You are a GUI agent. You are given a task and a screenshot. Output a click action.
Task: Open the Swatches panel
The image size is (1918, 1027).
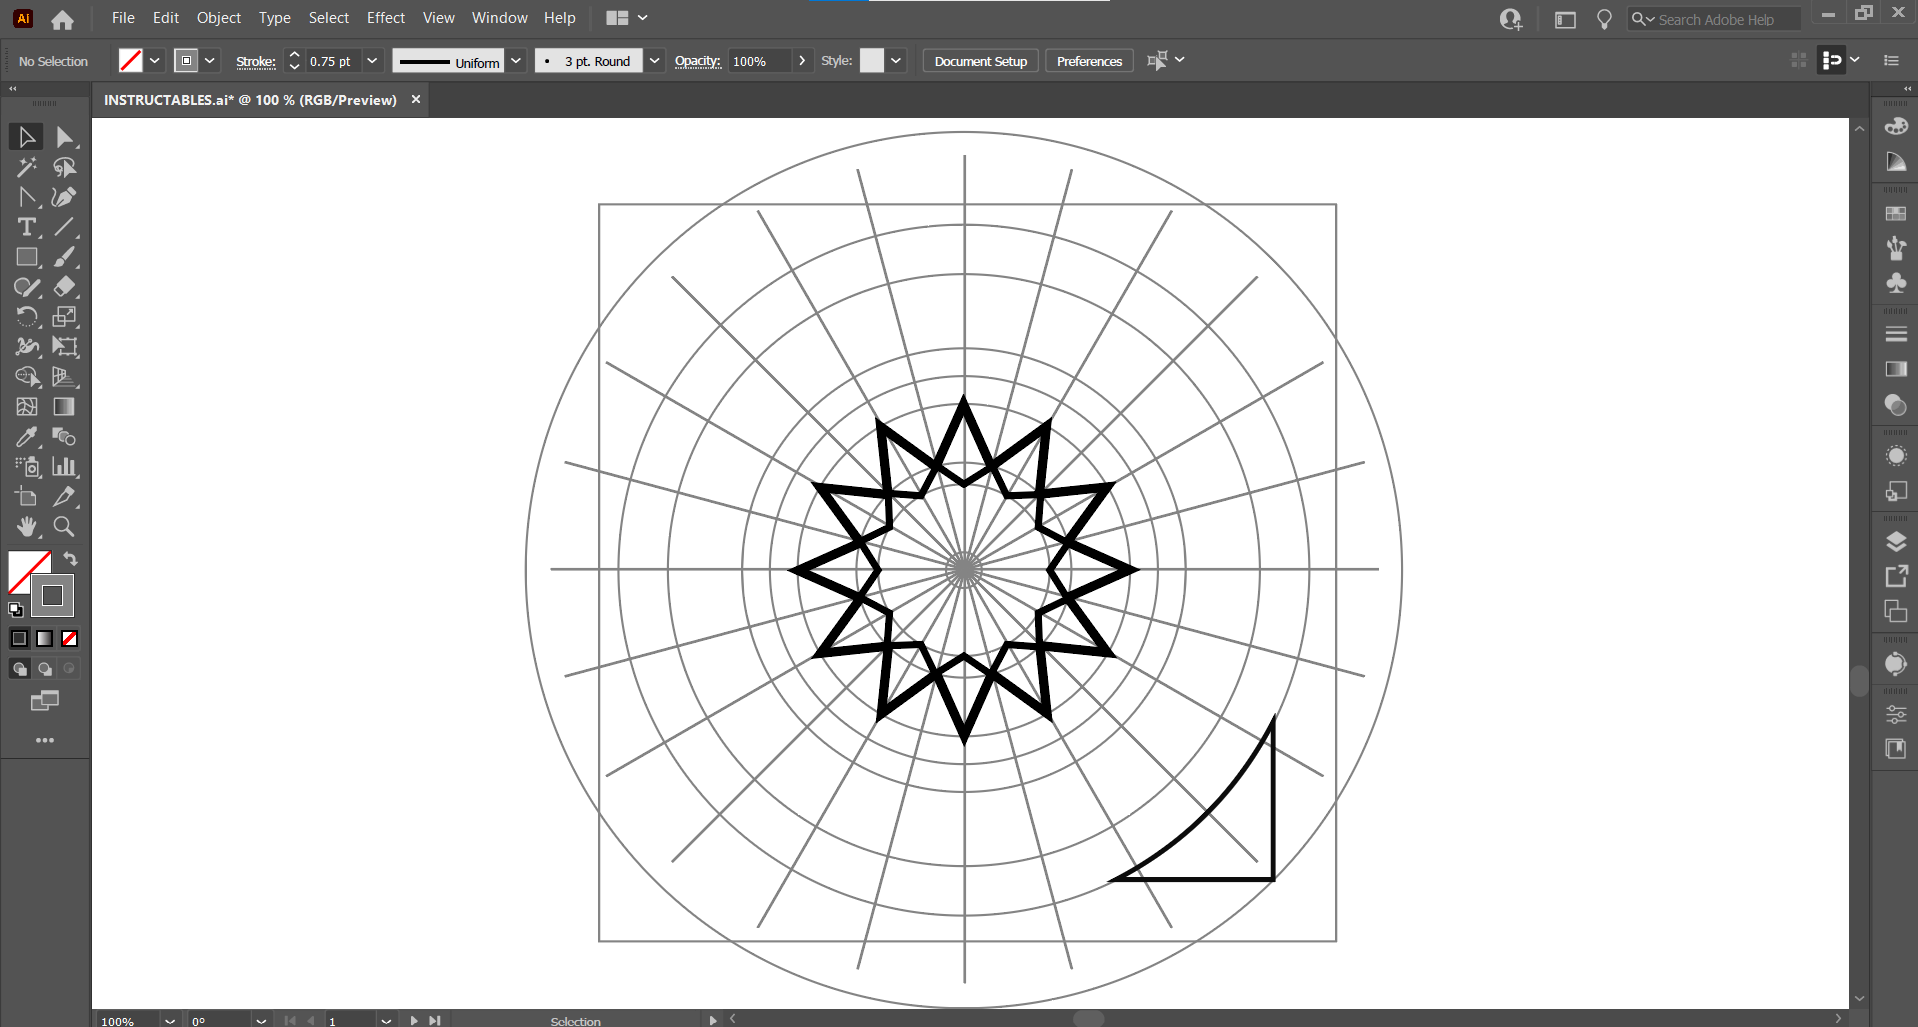(1896, 213)
